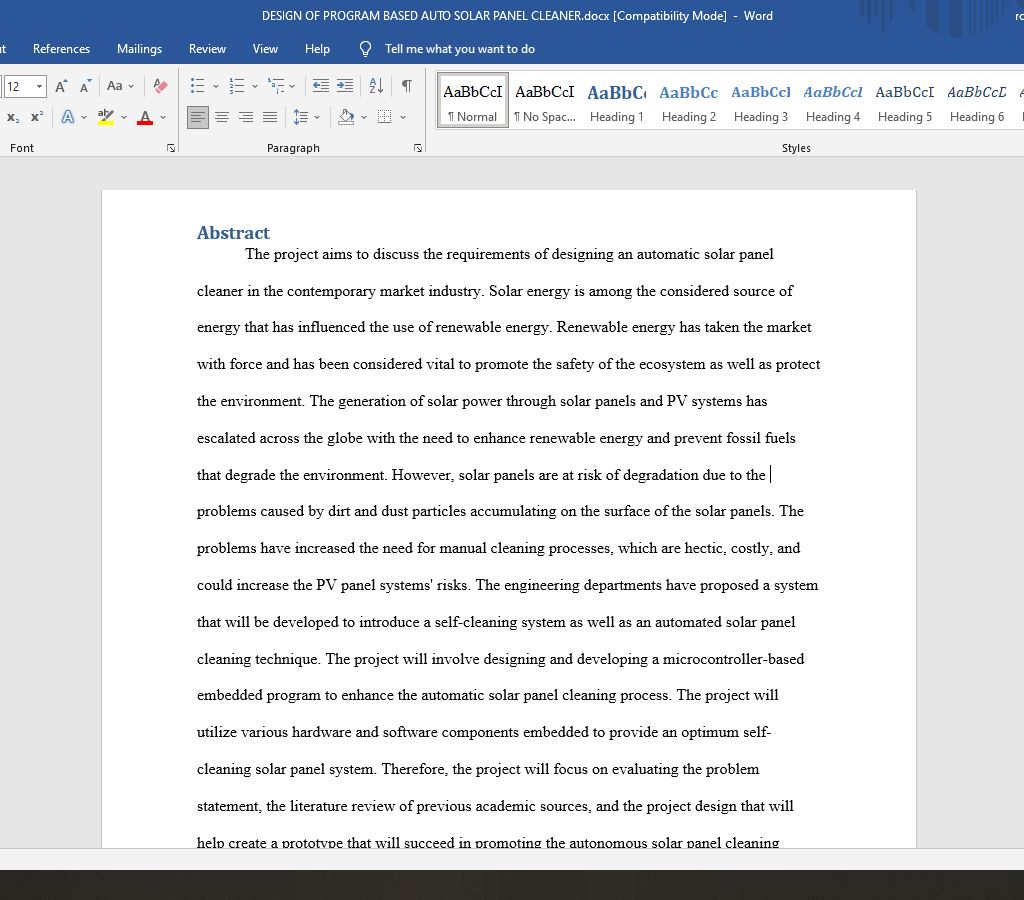Apply the No Spacing style
Viewport: 1024px width, 900px height.
(545, 101)
